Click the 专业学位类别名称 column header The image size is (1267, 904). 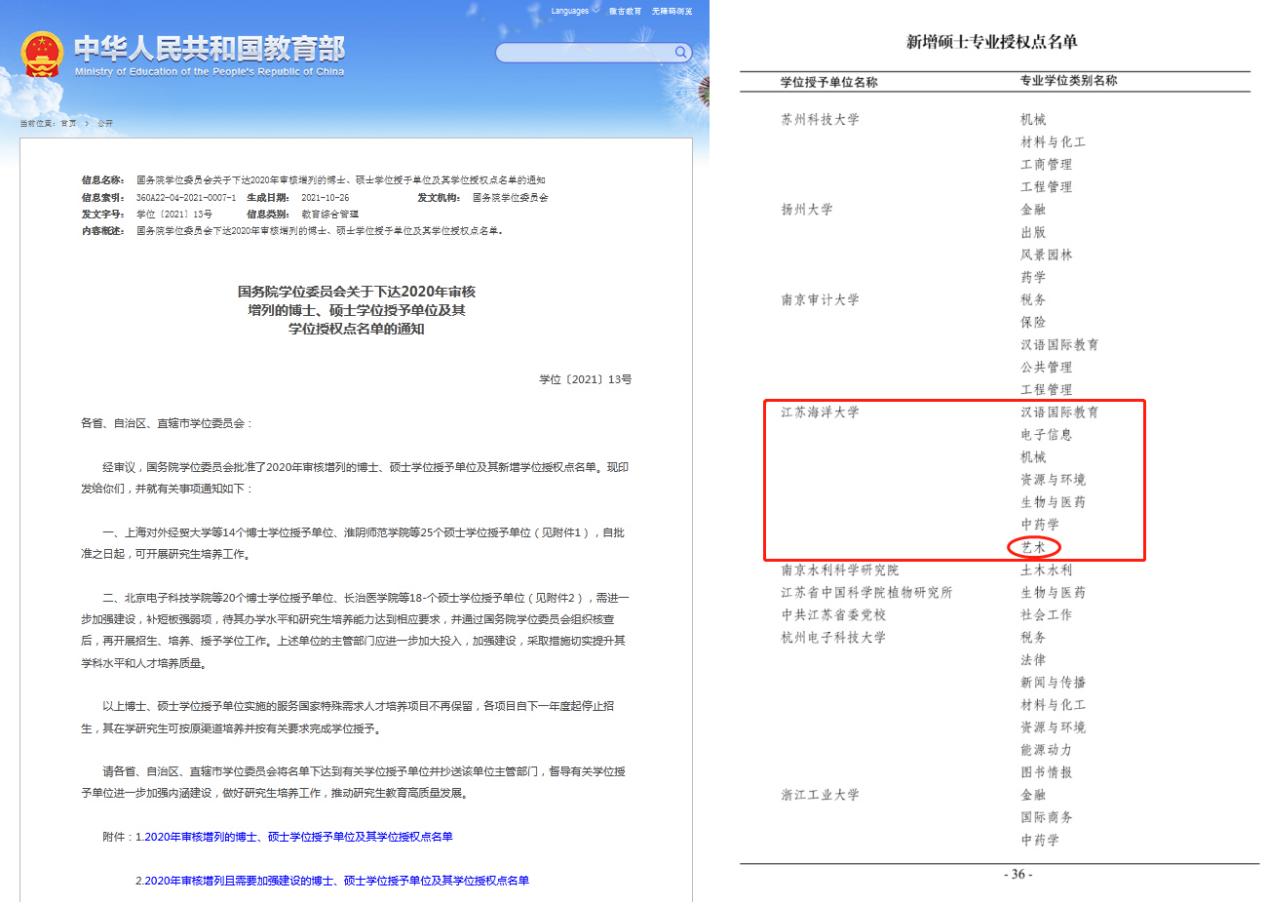(1061, 81)
